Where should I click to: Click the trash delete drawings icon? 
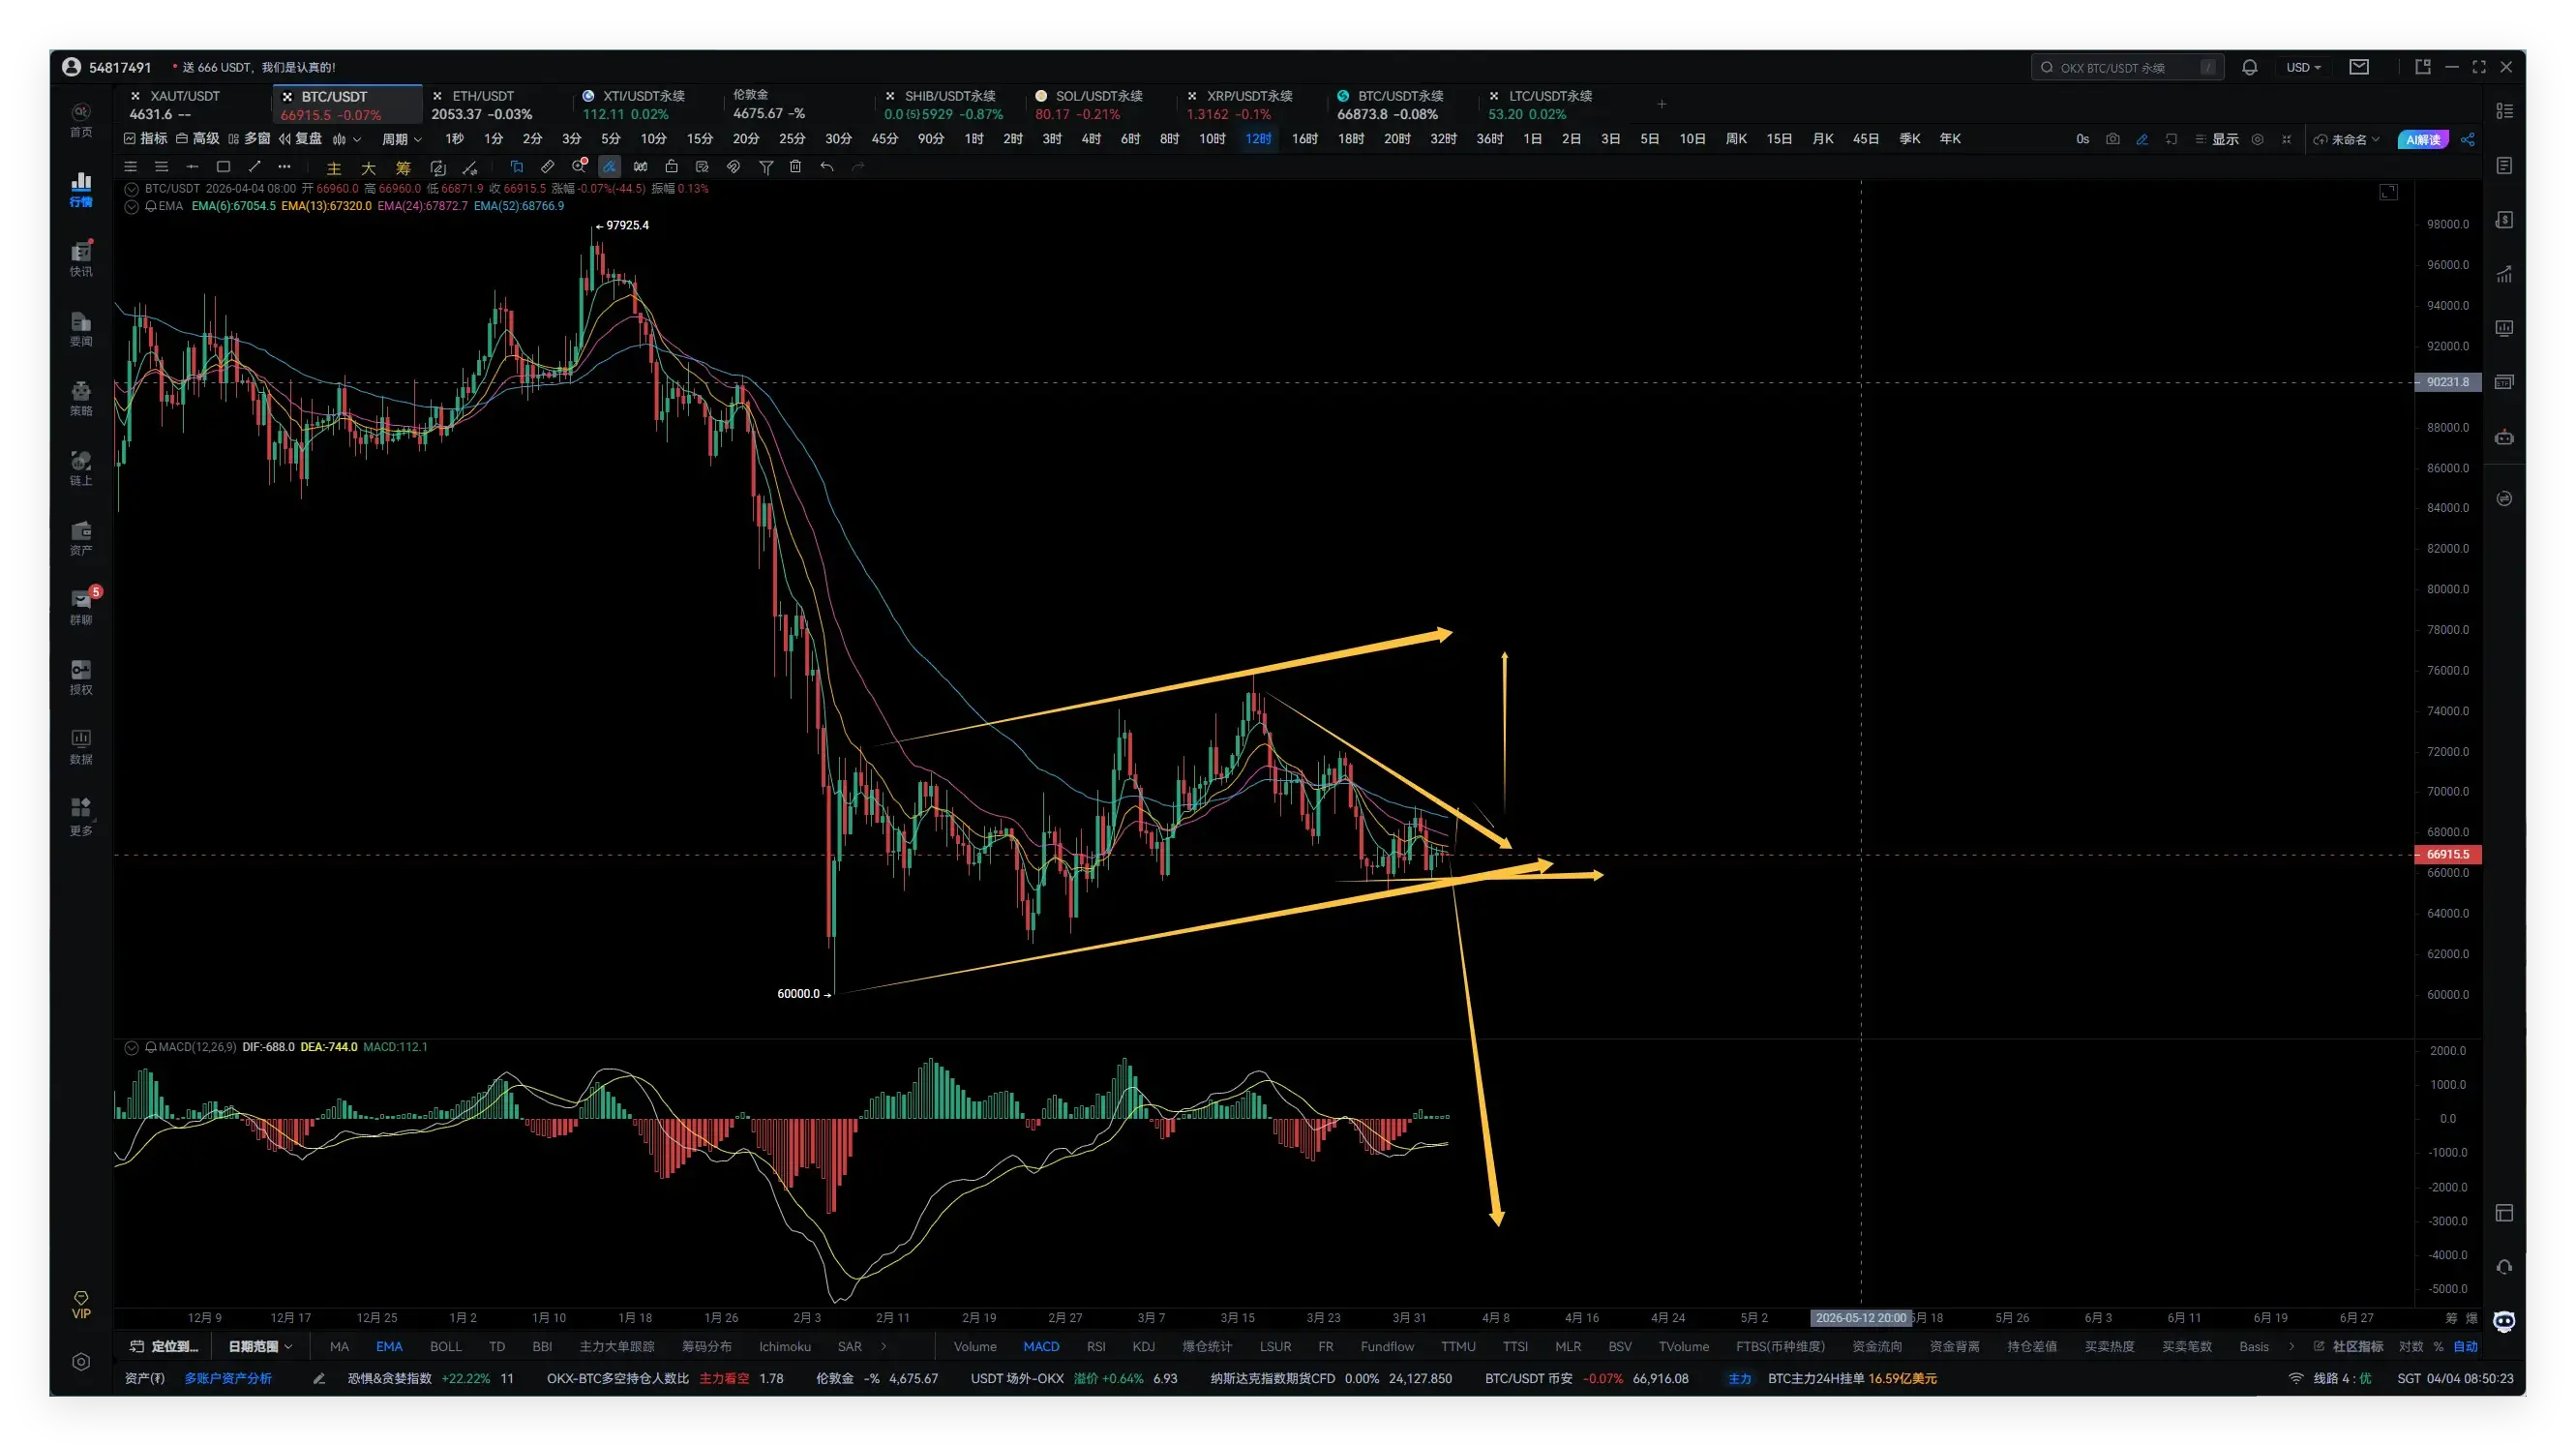click(795, 167)
